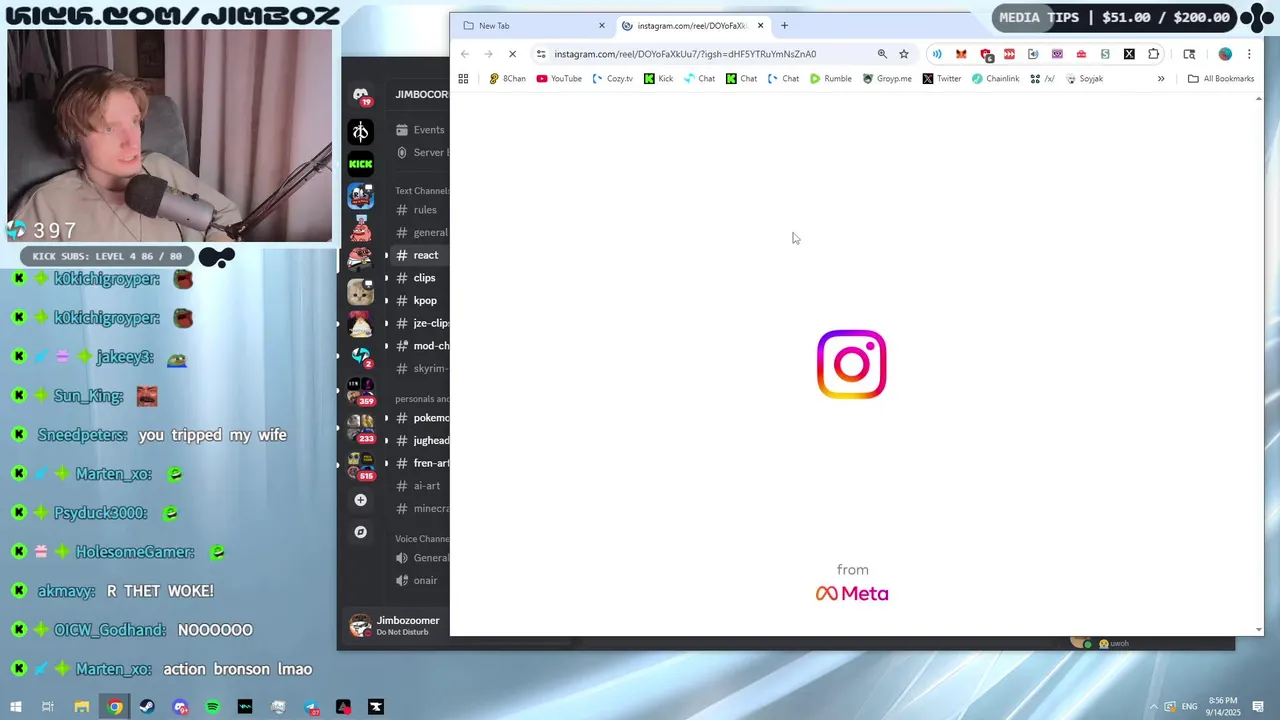Open the clips channel in Discord
1280x720 pixels.
(x=420, y=278)
